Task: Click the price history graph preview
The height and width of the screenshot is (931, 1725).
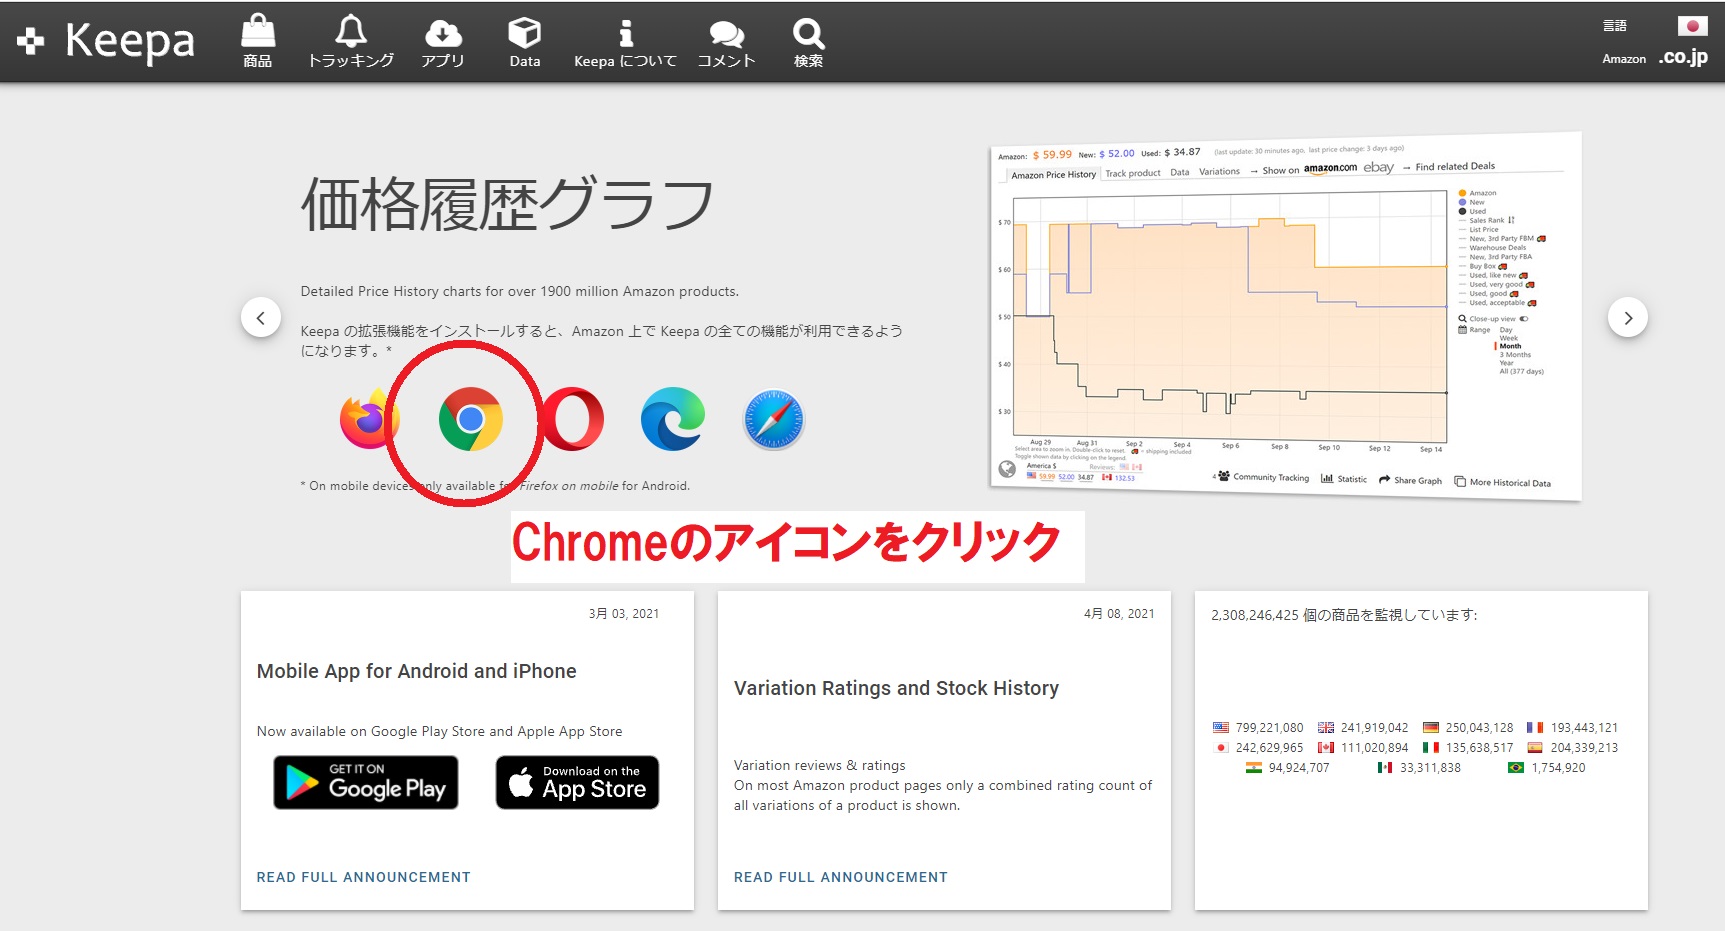Action: (1285, 315)
